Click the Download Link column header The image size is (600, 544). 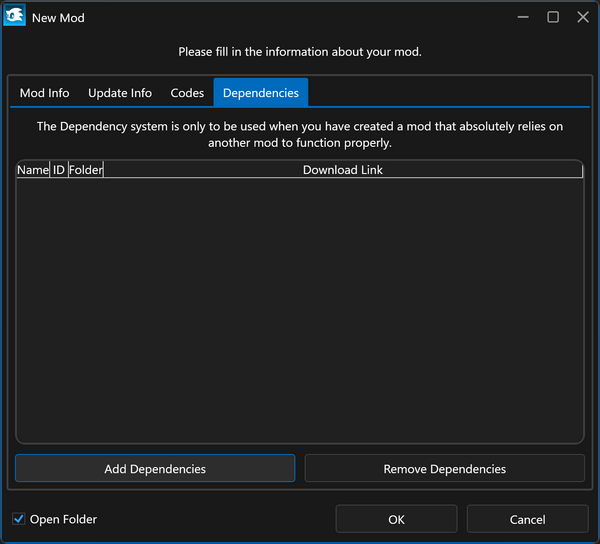click(x=343, y=170)
